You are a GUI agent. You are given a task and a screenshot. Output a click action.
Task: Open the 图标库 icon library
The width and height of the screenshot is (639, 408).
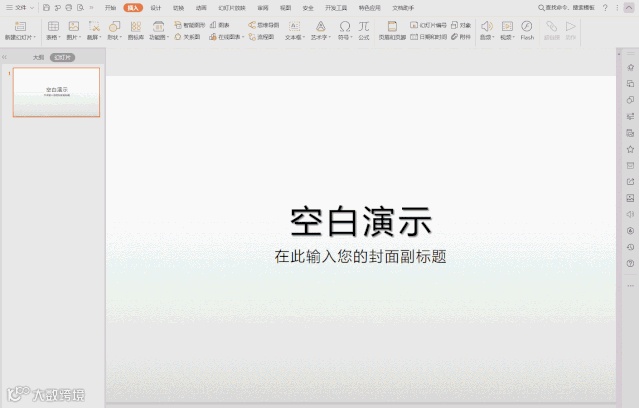point(136,31)
